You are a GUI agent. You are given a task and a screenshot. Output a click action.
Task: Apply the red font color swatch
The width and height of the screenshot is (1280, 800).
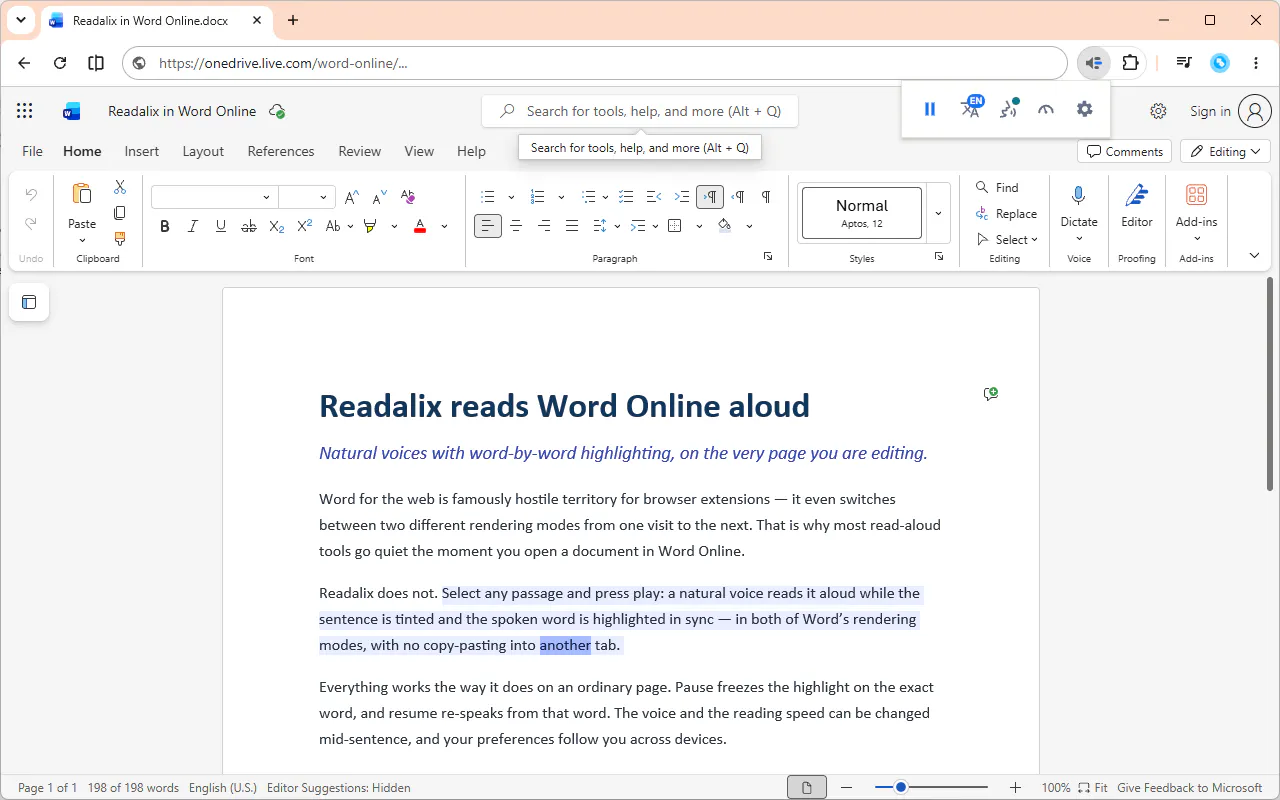[420, 226]
